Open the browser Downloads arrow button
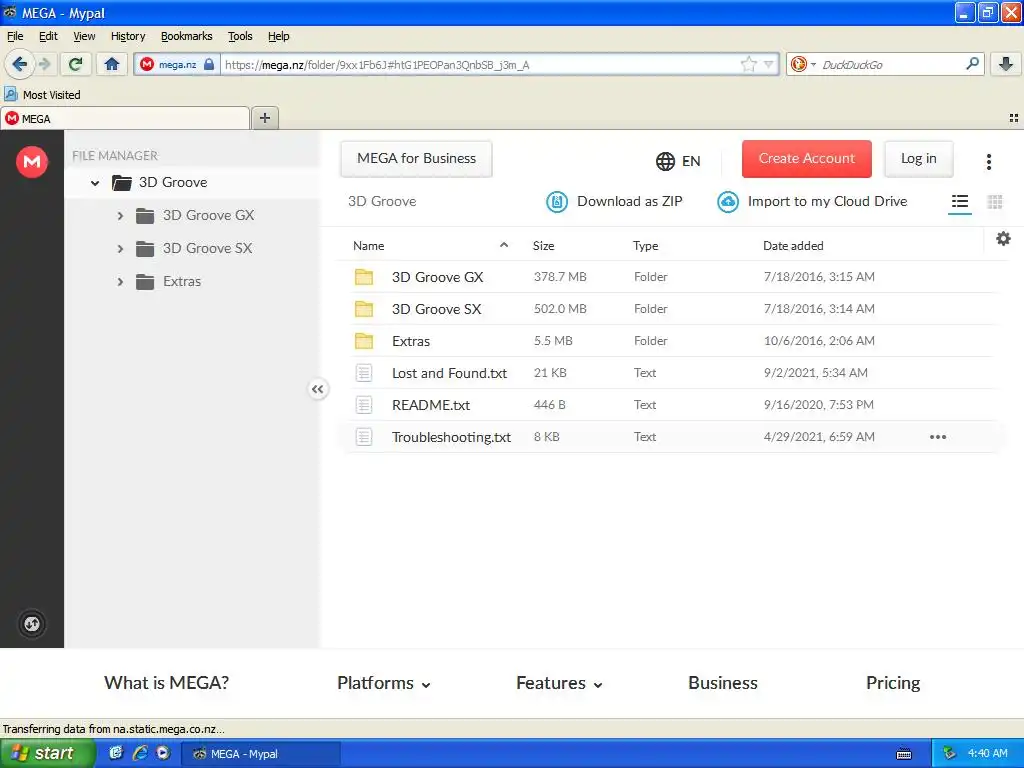The width and height of the screenshot is (1024, 768). point(1006,64)
